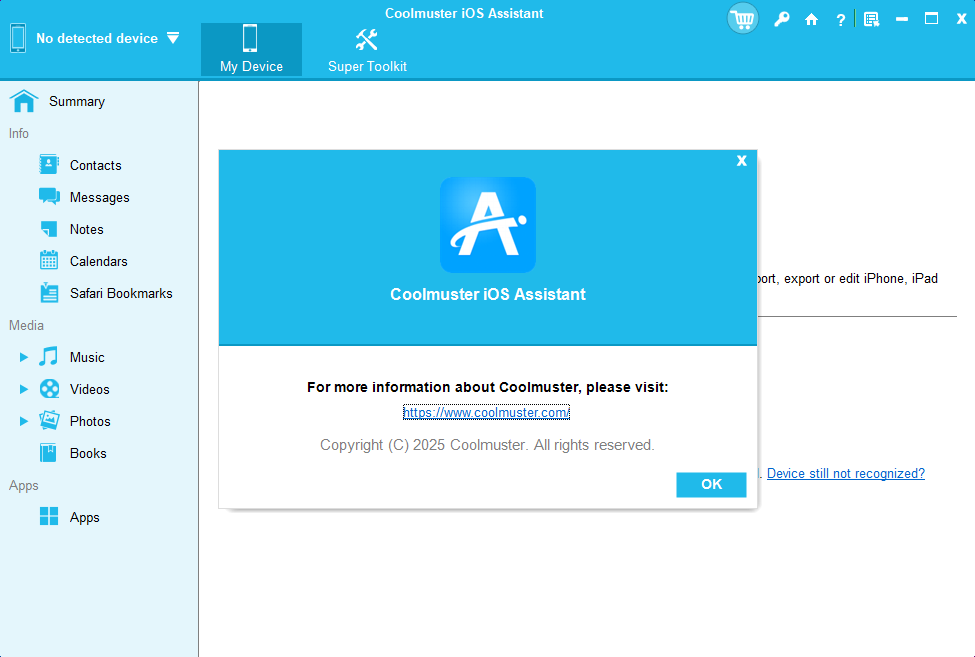
Task: Click the Coolmuster iOS Assistant logo image
Action: click(x=488, y=225)
